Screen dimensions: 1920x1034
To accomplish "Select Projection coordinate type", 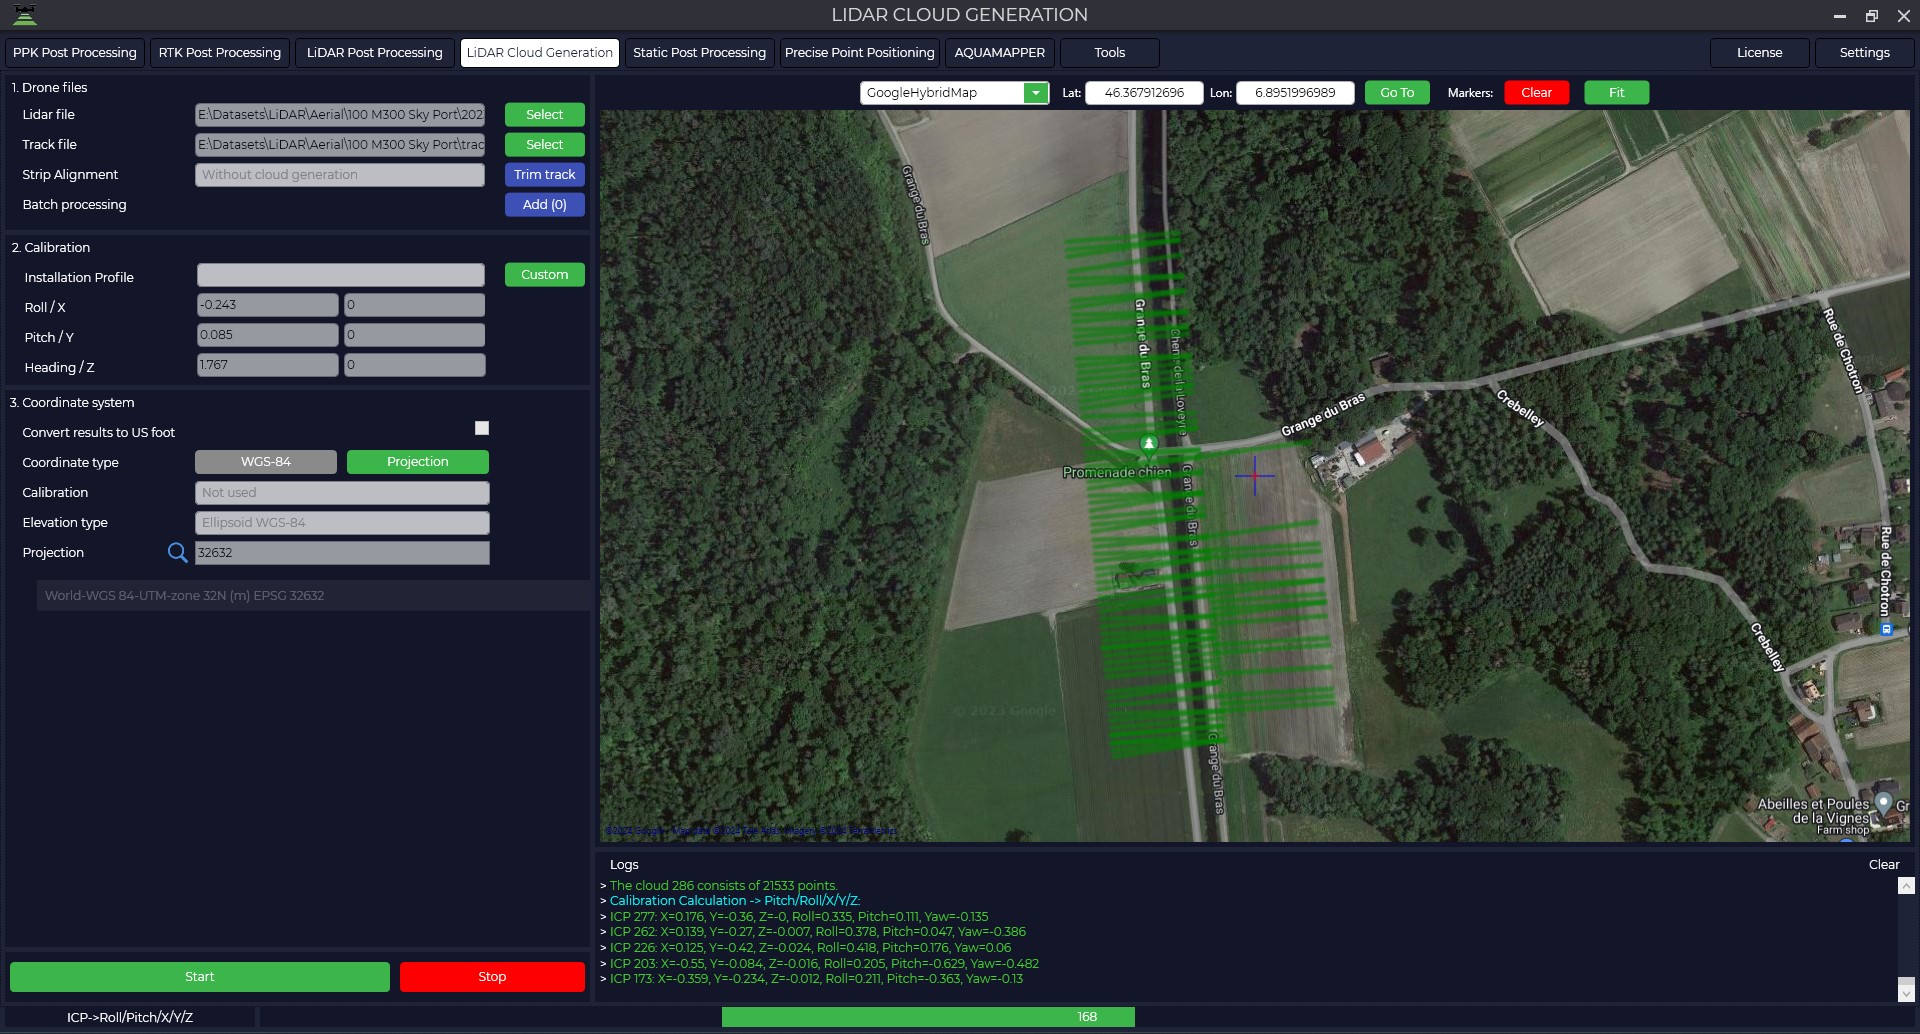I will (418, 462).
